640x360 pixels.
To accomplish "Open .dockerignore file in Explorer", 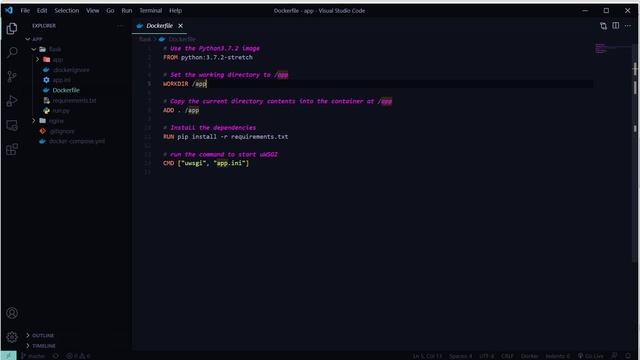I will (71, 70).
